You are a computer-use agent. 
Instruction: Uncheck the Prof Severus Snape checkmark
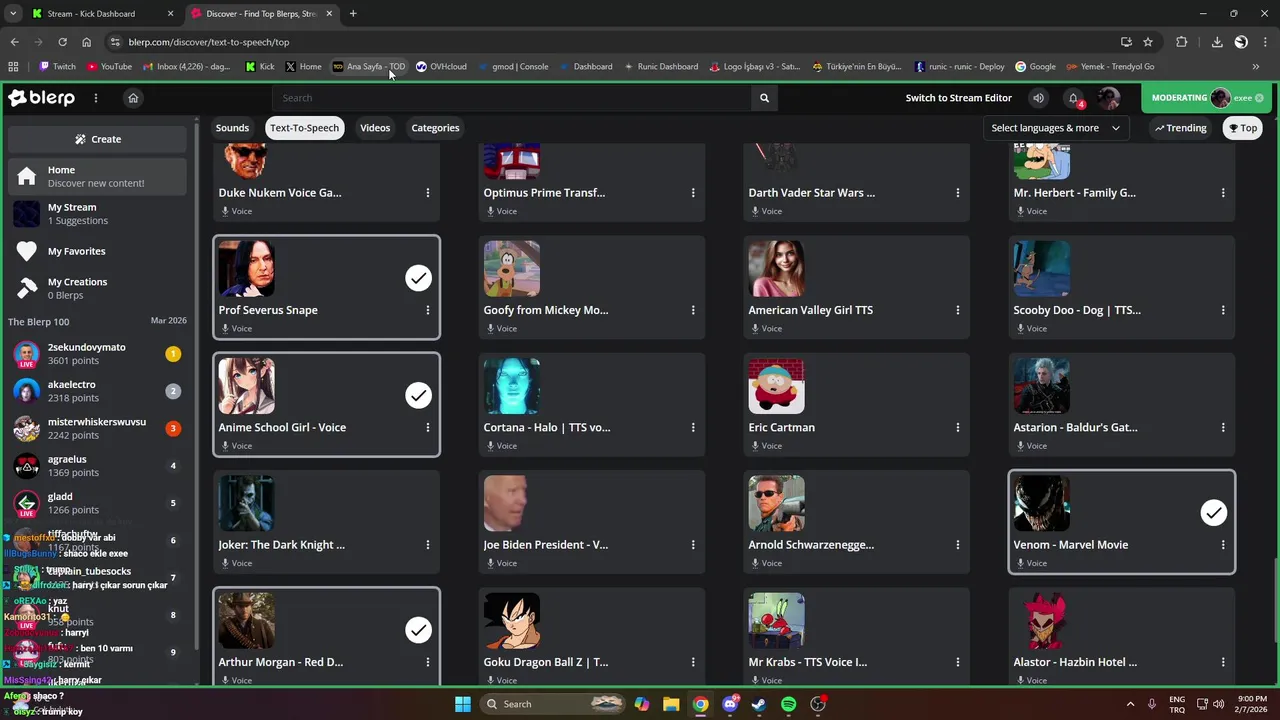(x=418, y=278)
